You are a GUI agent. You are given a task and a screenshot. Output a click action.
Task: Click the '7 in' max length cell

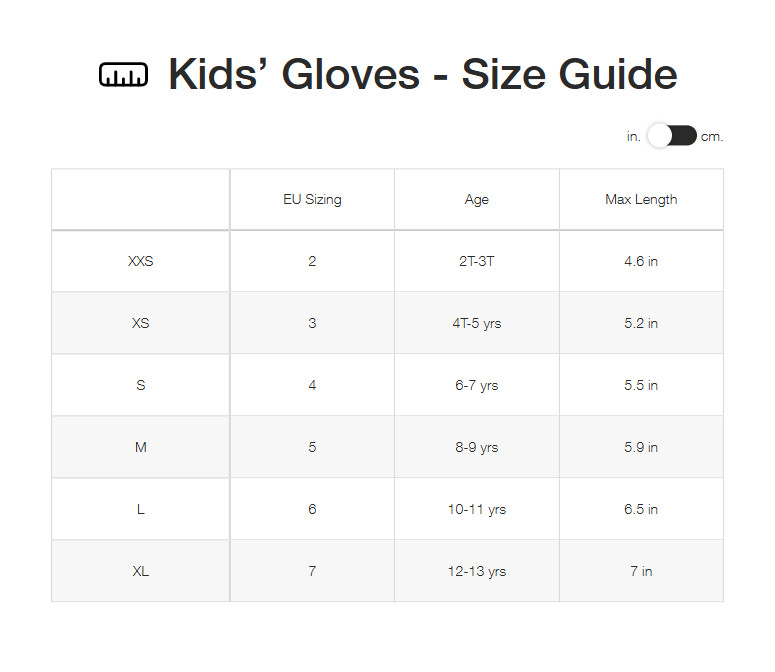click(641, 571)
